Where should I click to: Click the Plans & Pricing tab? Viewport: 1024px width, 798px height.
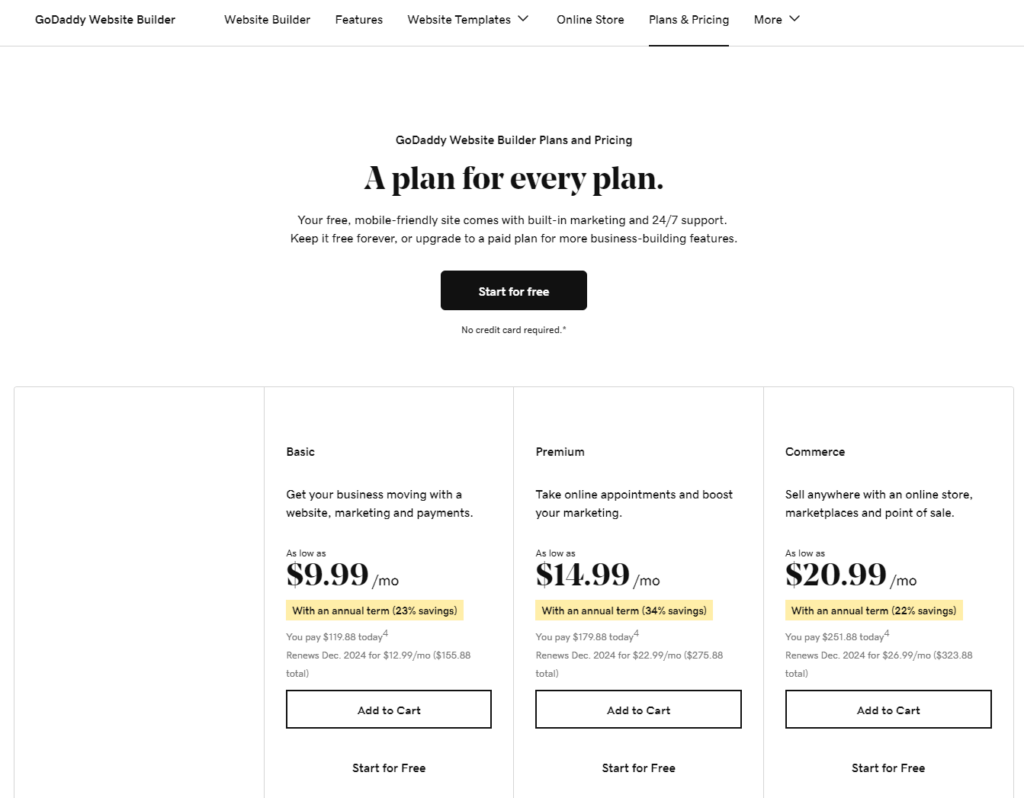point(688,19)
